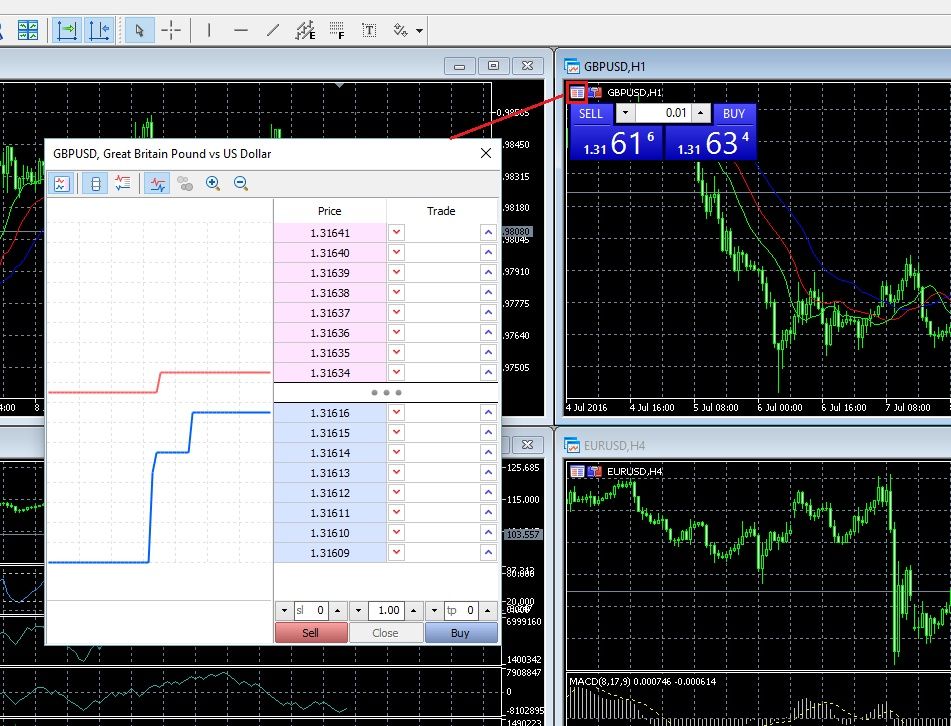951x726 pixels.
Task: Choose the diagonal trendline tool
Action: [273, 30]
